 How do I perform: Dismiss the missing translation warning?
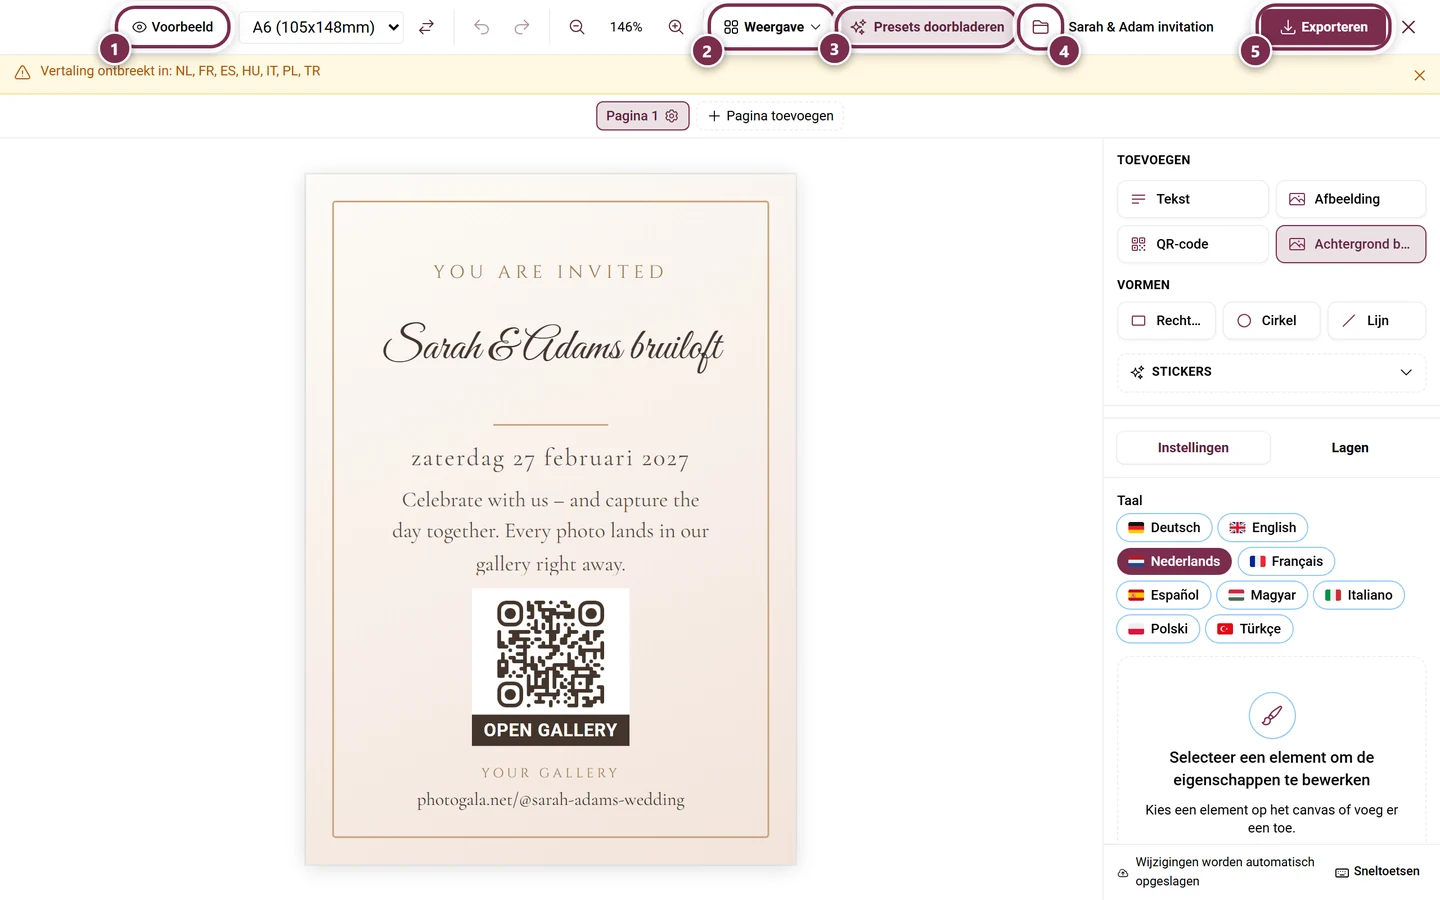[1419, 75]
